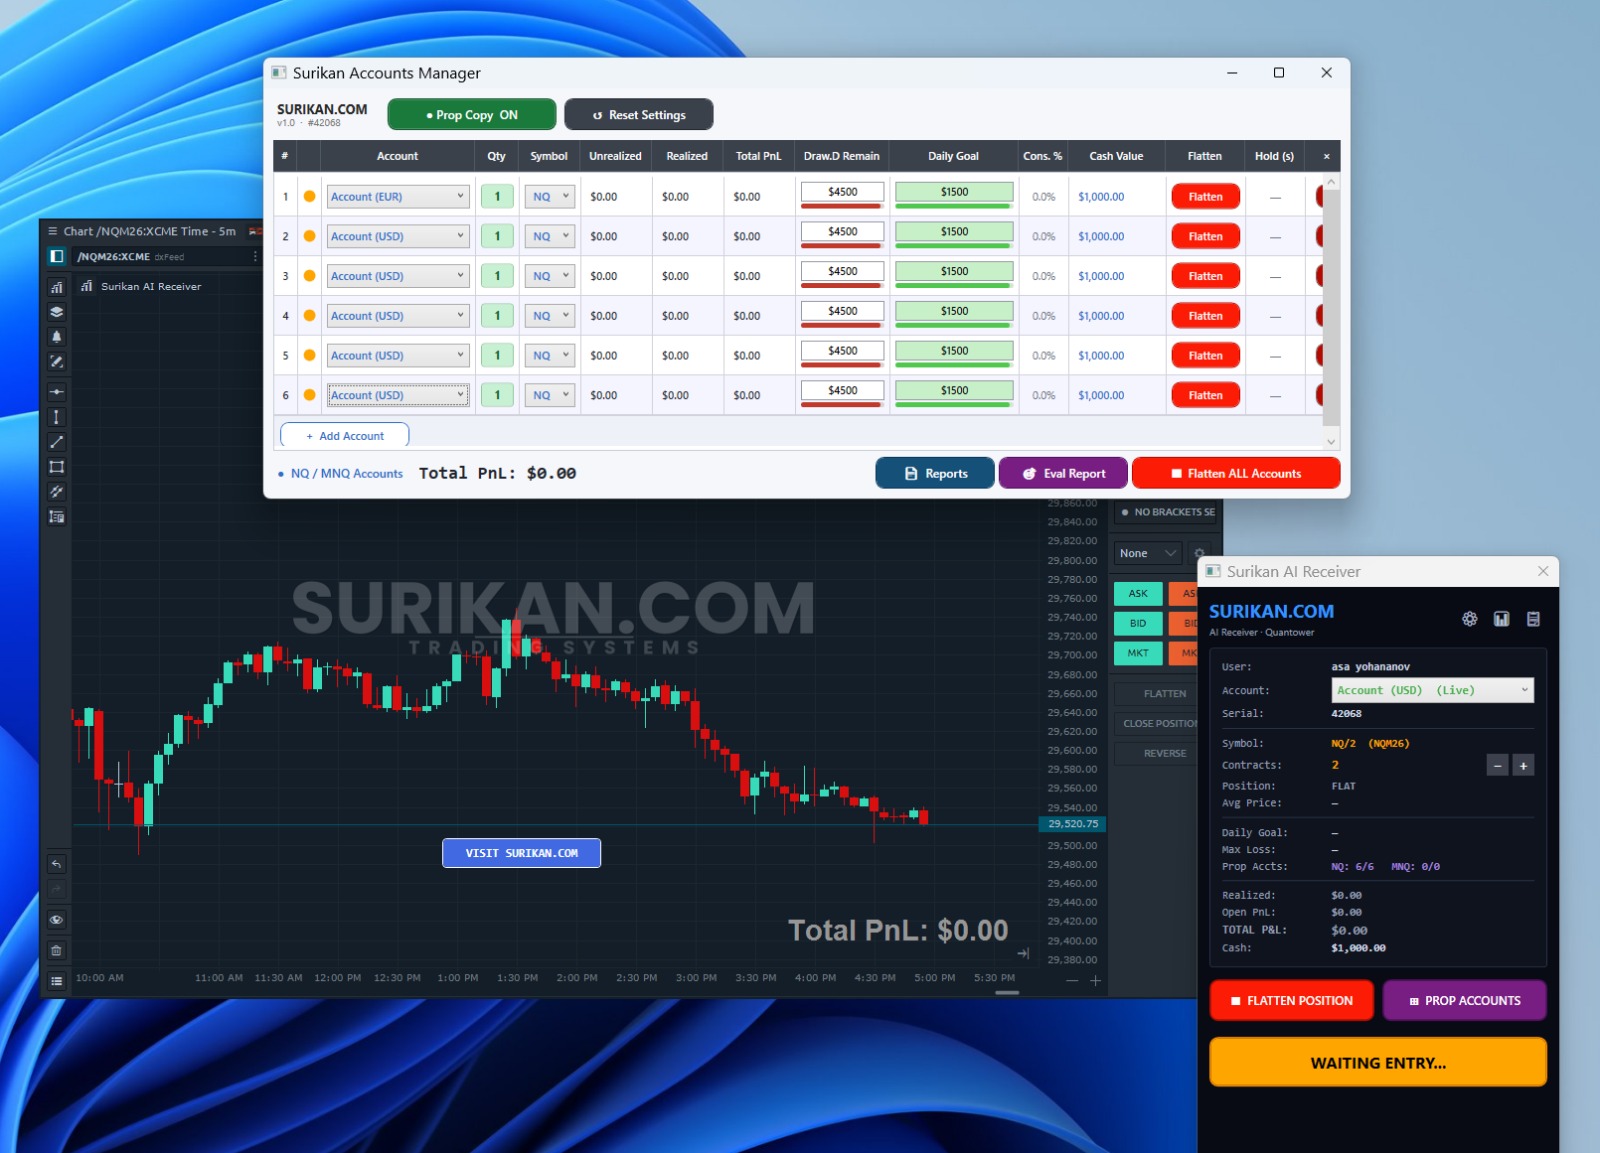This screenshot has height=1153, width=1600.
Task: Click the Draw.D Remain column header
Action: click(x=841, y=156)
